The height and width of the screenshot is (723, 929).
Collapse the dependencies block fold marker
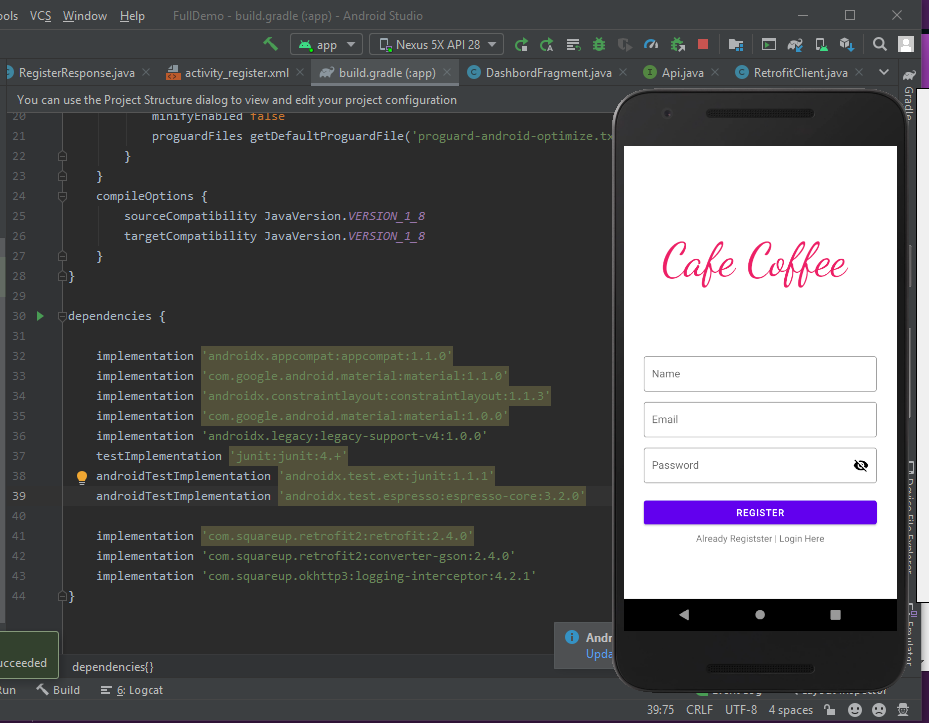coord(62,316)
